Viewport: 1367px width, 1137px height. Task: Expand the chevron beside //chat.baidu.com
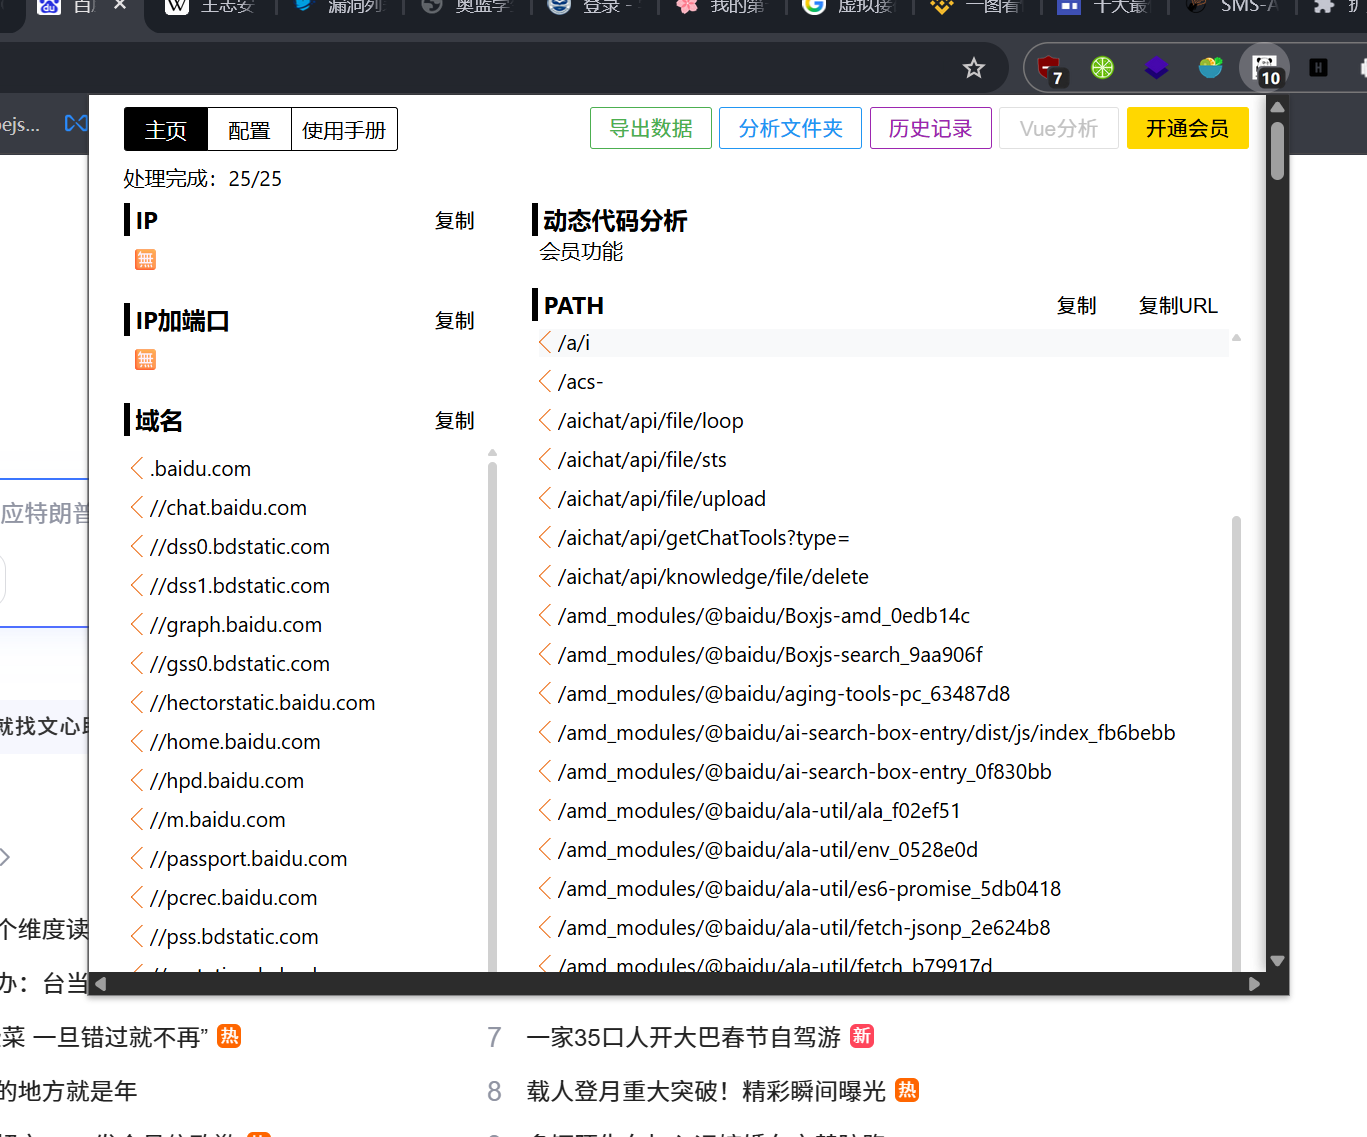[x=137, y=507]
